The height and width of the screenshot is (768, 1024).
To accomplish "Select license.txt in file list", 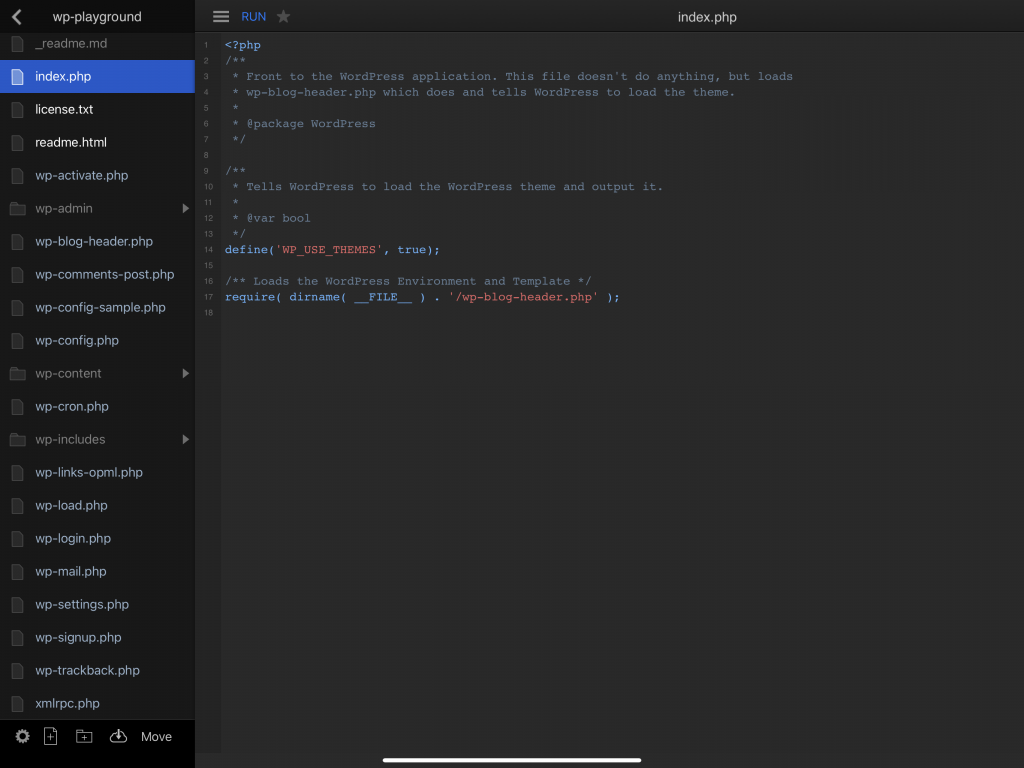I will pyautogui.click(x=64, y=110).
